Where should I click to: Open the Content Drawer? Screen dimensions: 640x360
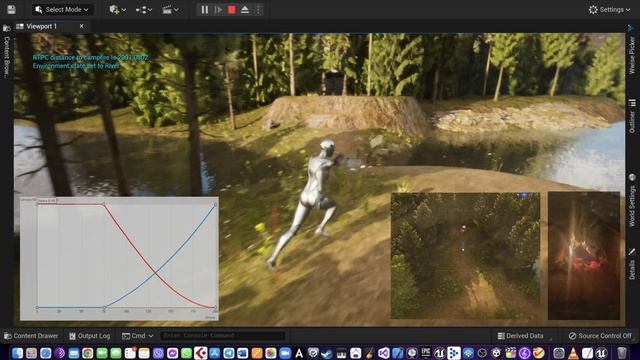(31, 336)
